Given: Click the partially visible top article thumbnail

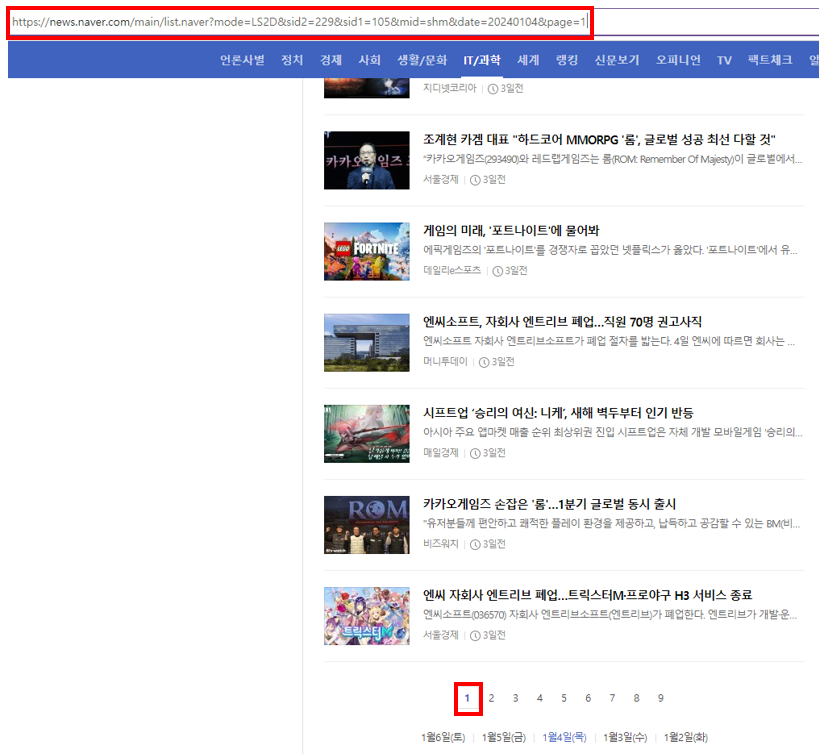Looking at the screenshot, I should [367, 88].
